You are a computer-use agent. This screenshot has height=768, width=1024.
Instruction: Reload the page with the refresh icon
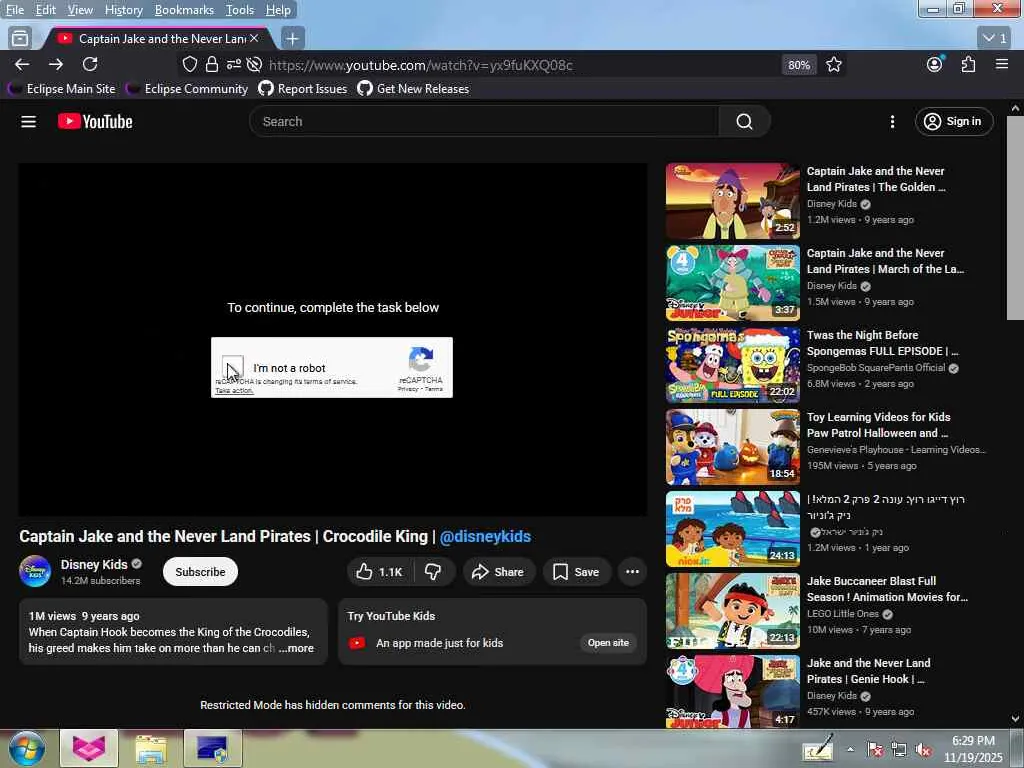tap(90, 64)
